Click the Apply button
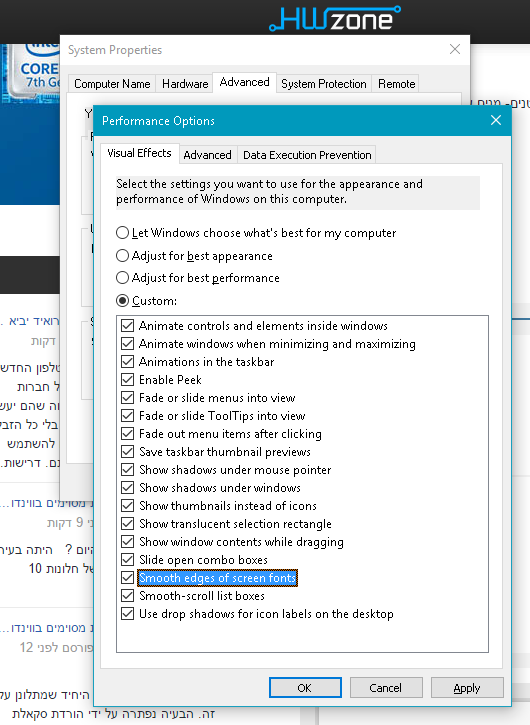530x725 pixels. 467,688
